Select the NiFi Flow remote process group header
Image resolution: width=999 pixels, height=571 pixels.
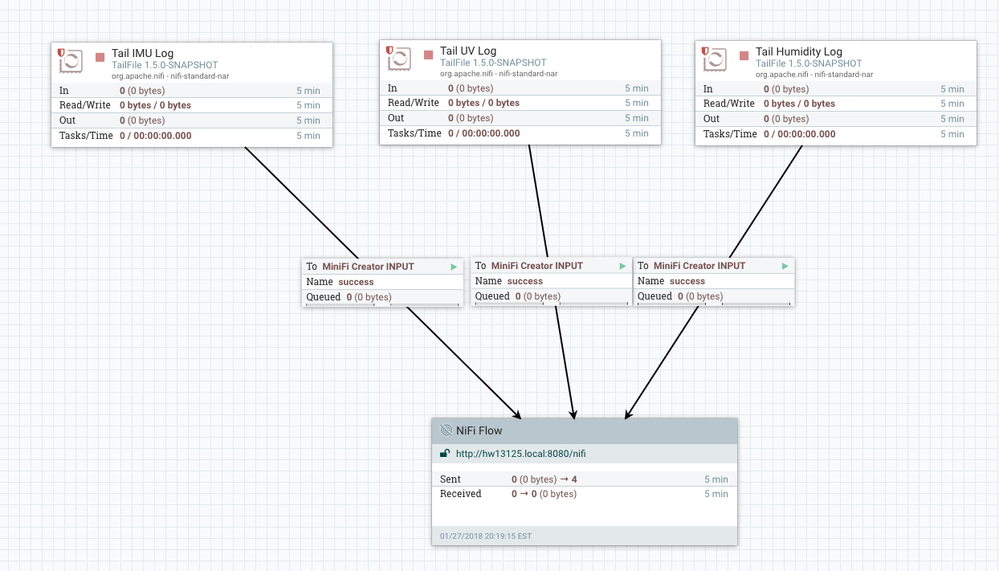584,431
